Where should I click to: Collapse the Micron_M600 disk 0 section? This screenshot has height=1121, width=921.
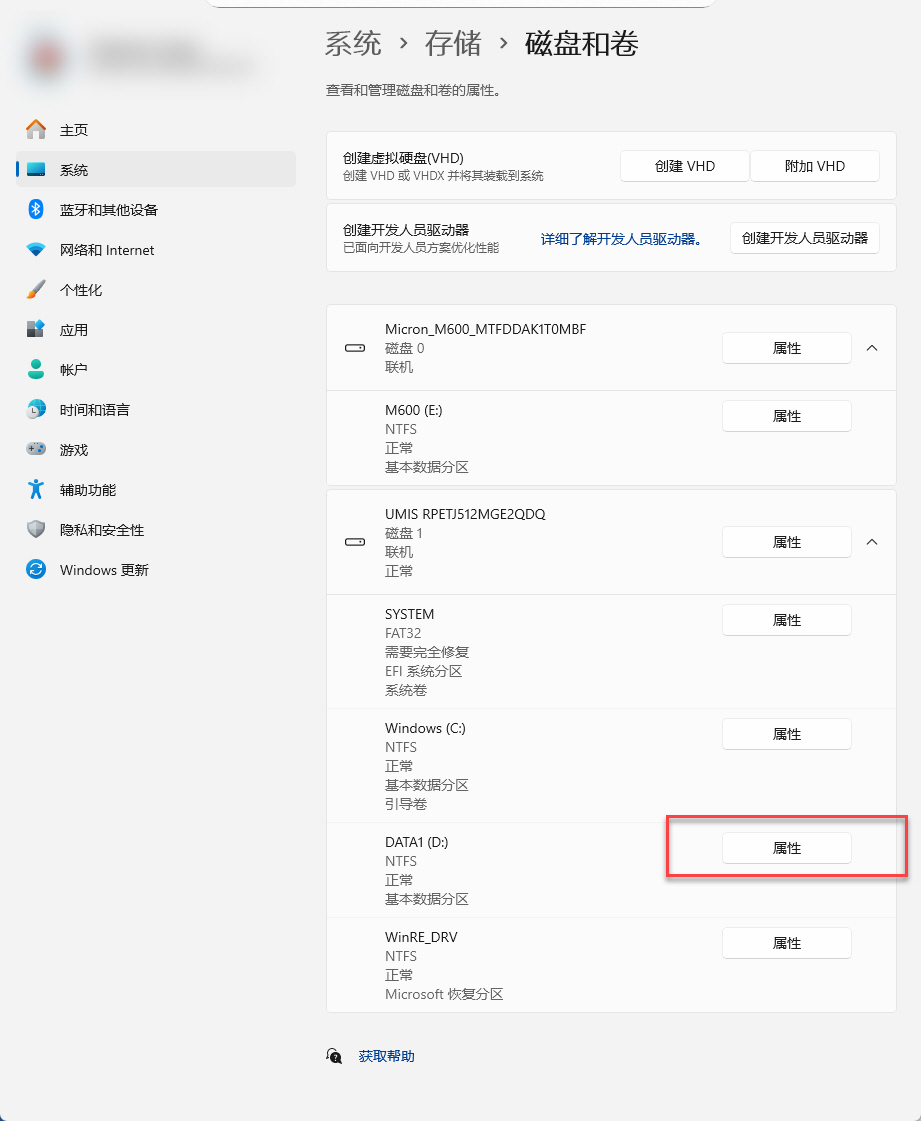point(871,348)
